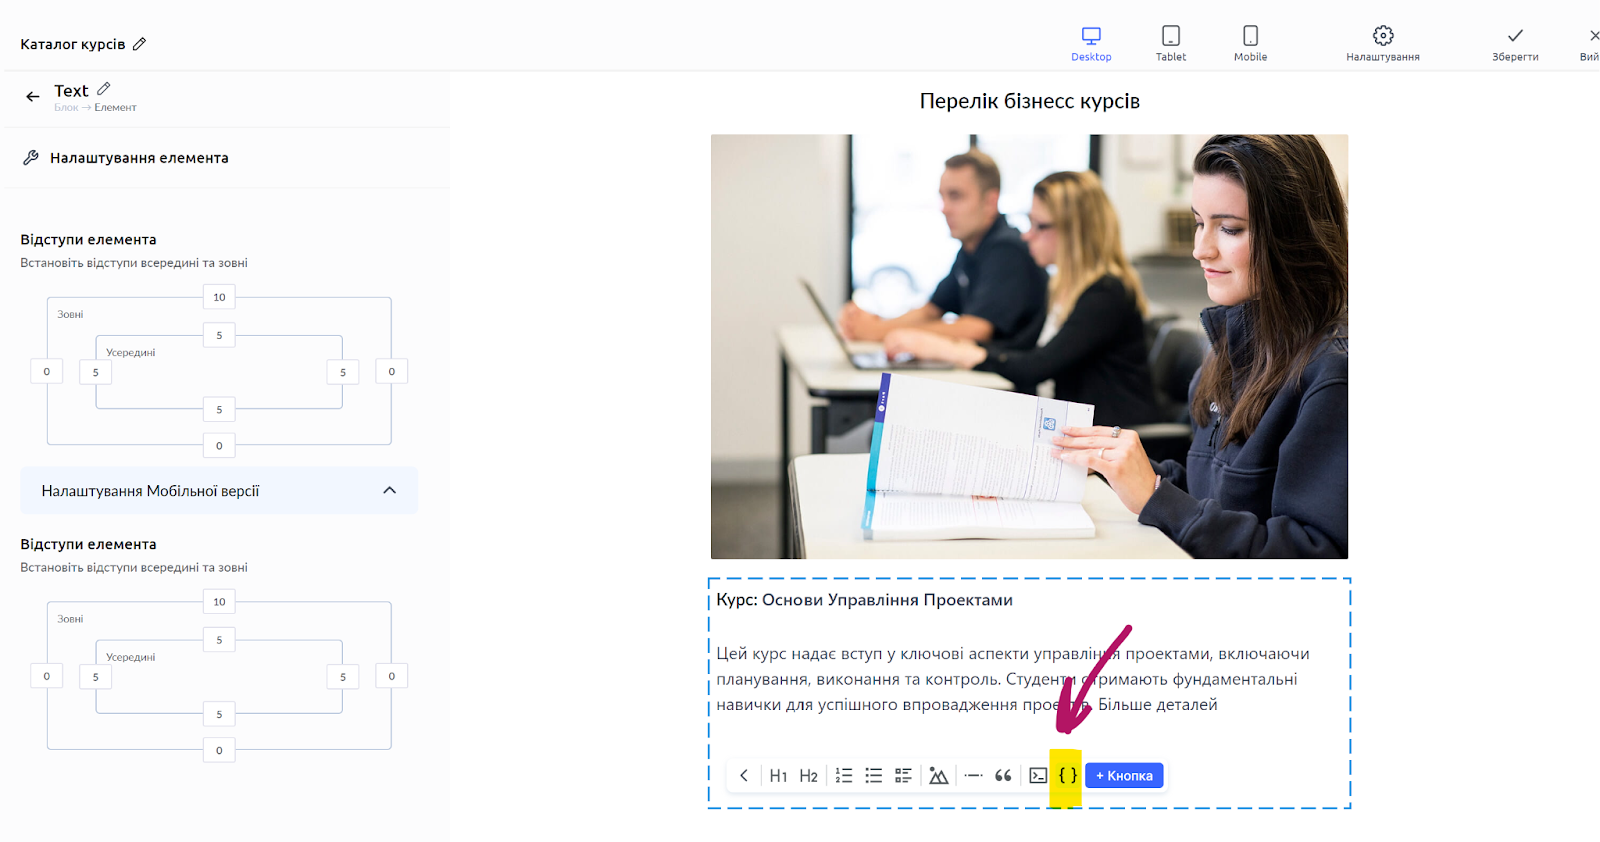1600x842 pixels.
Task: Save the page with Зберегти
Action: click(1515, 44)
